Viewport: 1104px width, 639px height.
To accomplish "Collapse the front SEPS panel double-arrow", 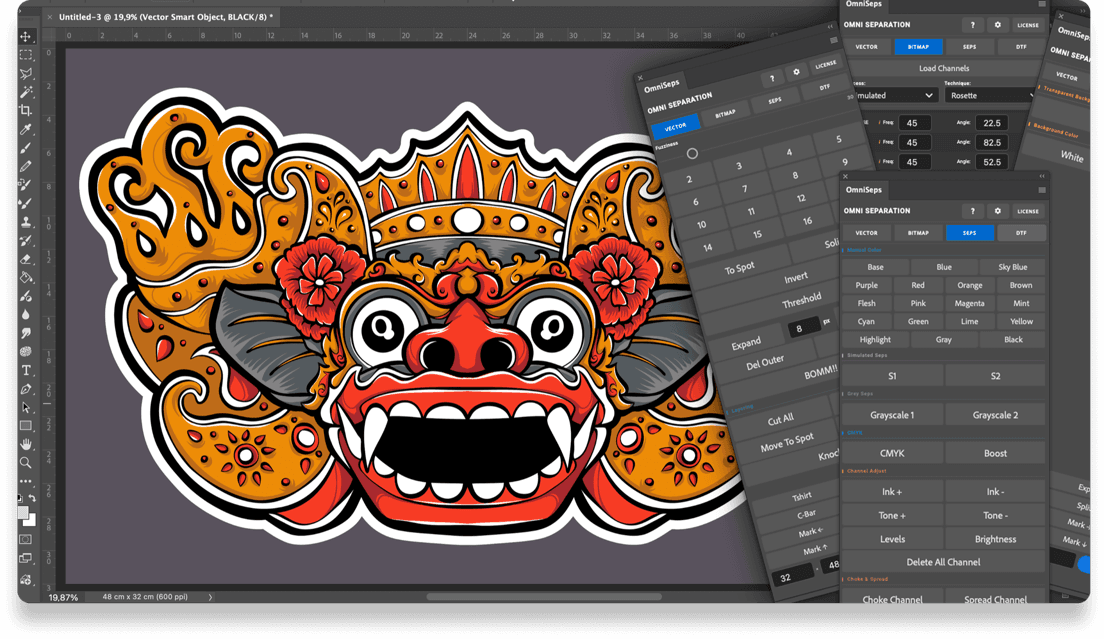I will tap(1042, 176).
